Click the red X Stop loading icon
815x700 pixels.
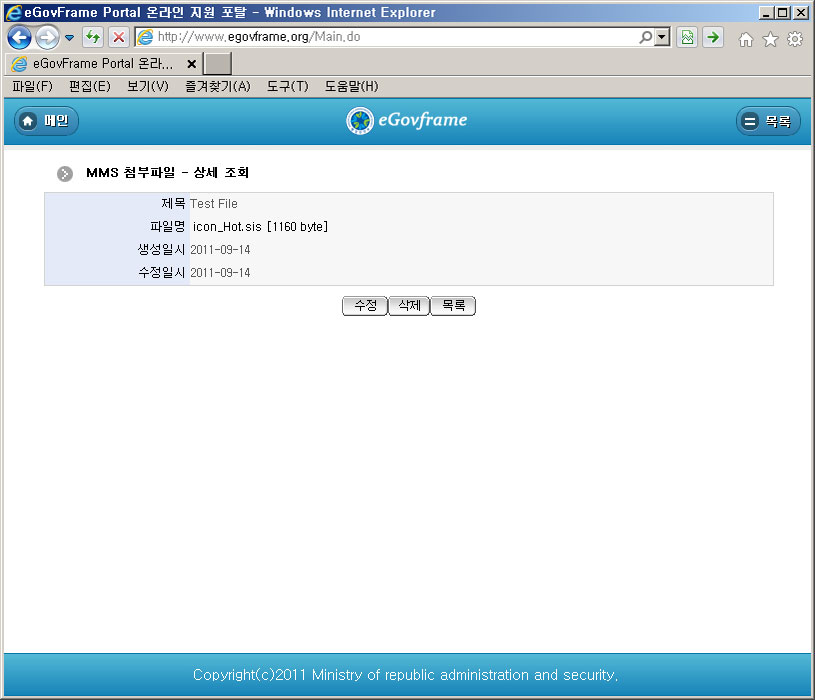click(x=118, y=38)
